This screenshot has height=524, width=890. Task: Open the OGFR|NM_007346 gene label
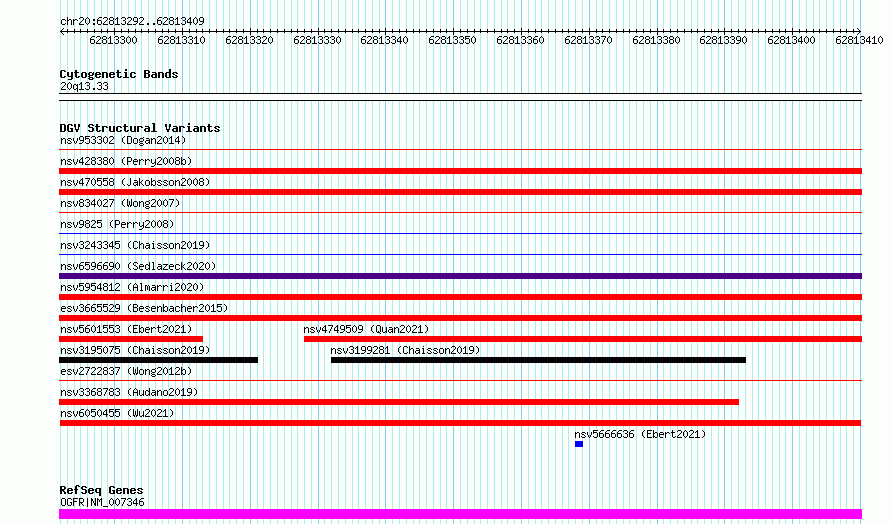coord(102,502)
